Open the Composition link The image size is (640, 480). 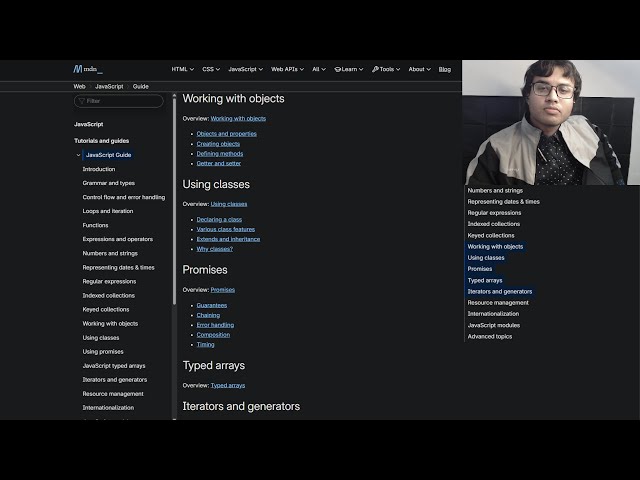[213, 335]
